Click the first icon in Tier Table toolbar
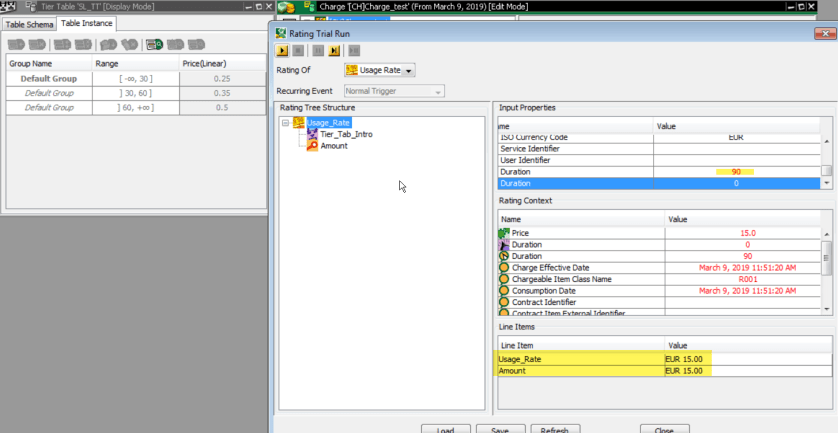The image size is (838, 433). point(16,45)
